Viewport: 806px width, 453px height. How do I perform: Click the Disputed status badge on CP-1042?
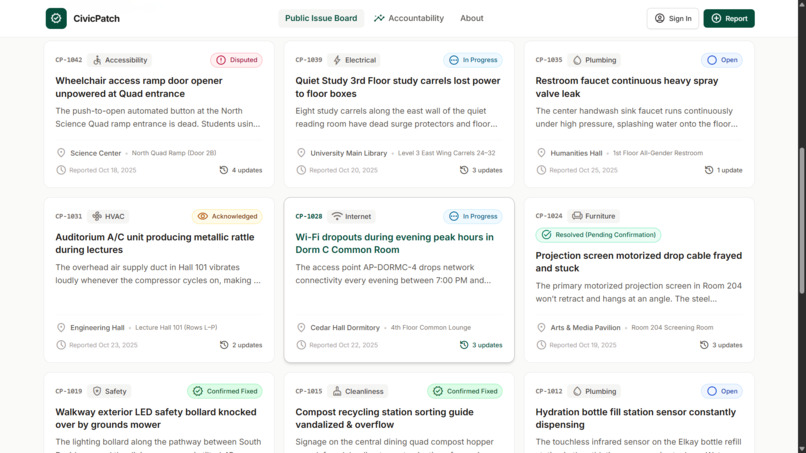click(236, 60)
